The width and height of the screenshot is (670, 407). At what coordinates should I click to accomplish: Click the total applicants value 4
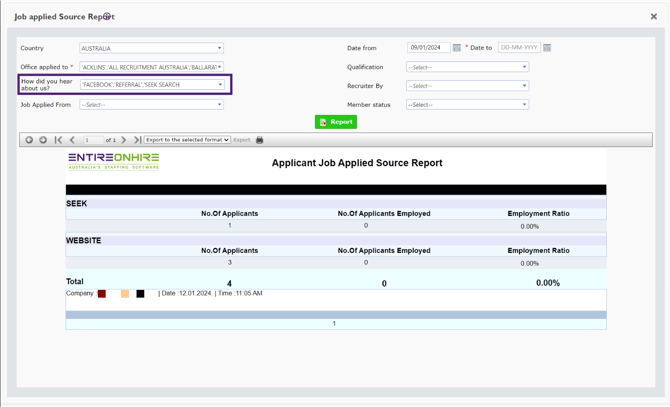[x=229, y=284]
